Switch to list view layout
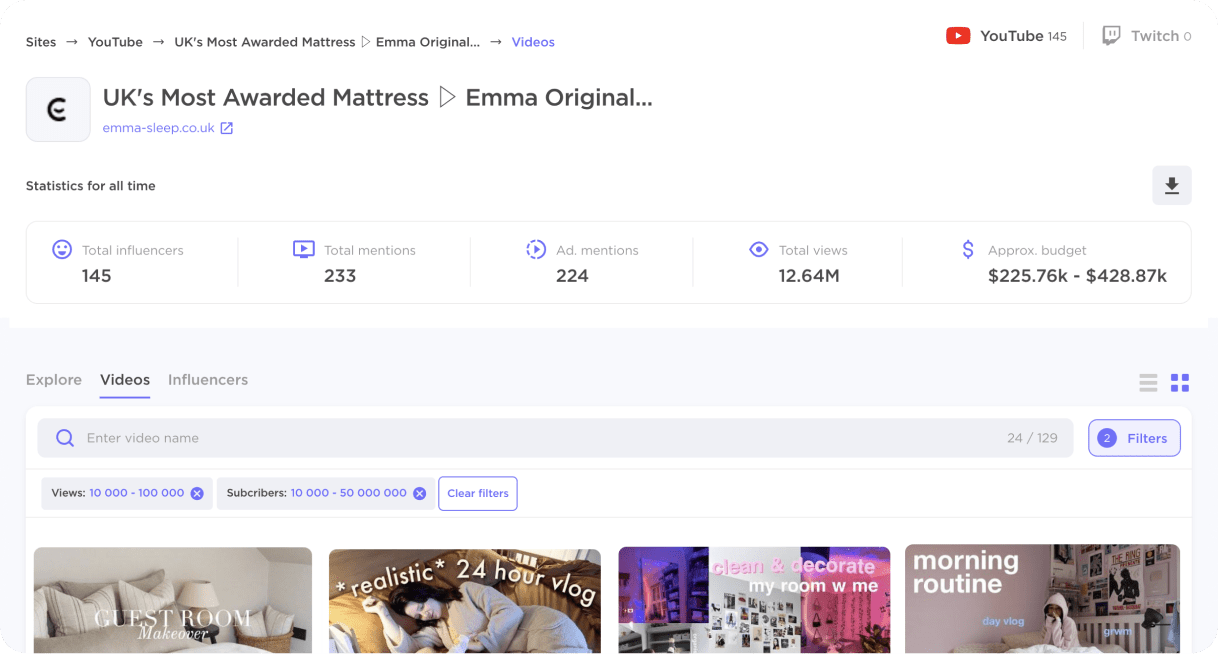Screen dimensions: 1218x654 1148,383
